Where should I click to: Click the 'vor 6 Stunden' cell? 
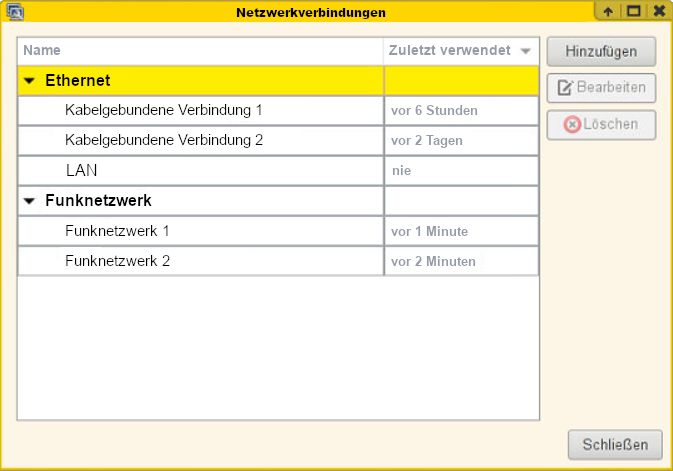pos(434,110)
